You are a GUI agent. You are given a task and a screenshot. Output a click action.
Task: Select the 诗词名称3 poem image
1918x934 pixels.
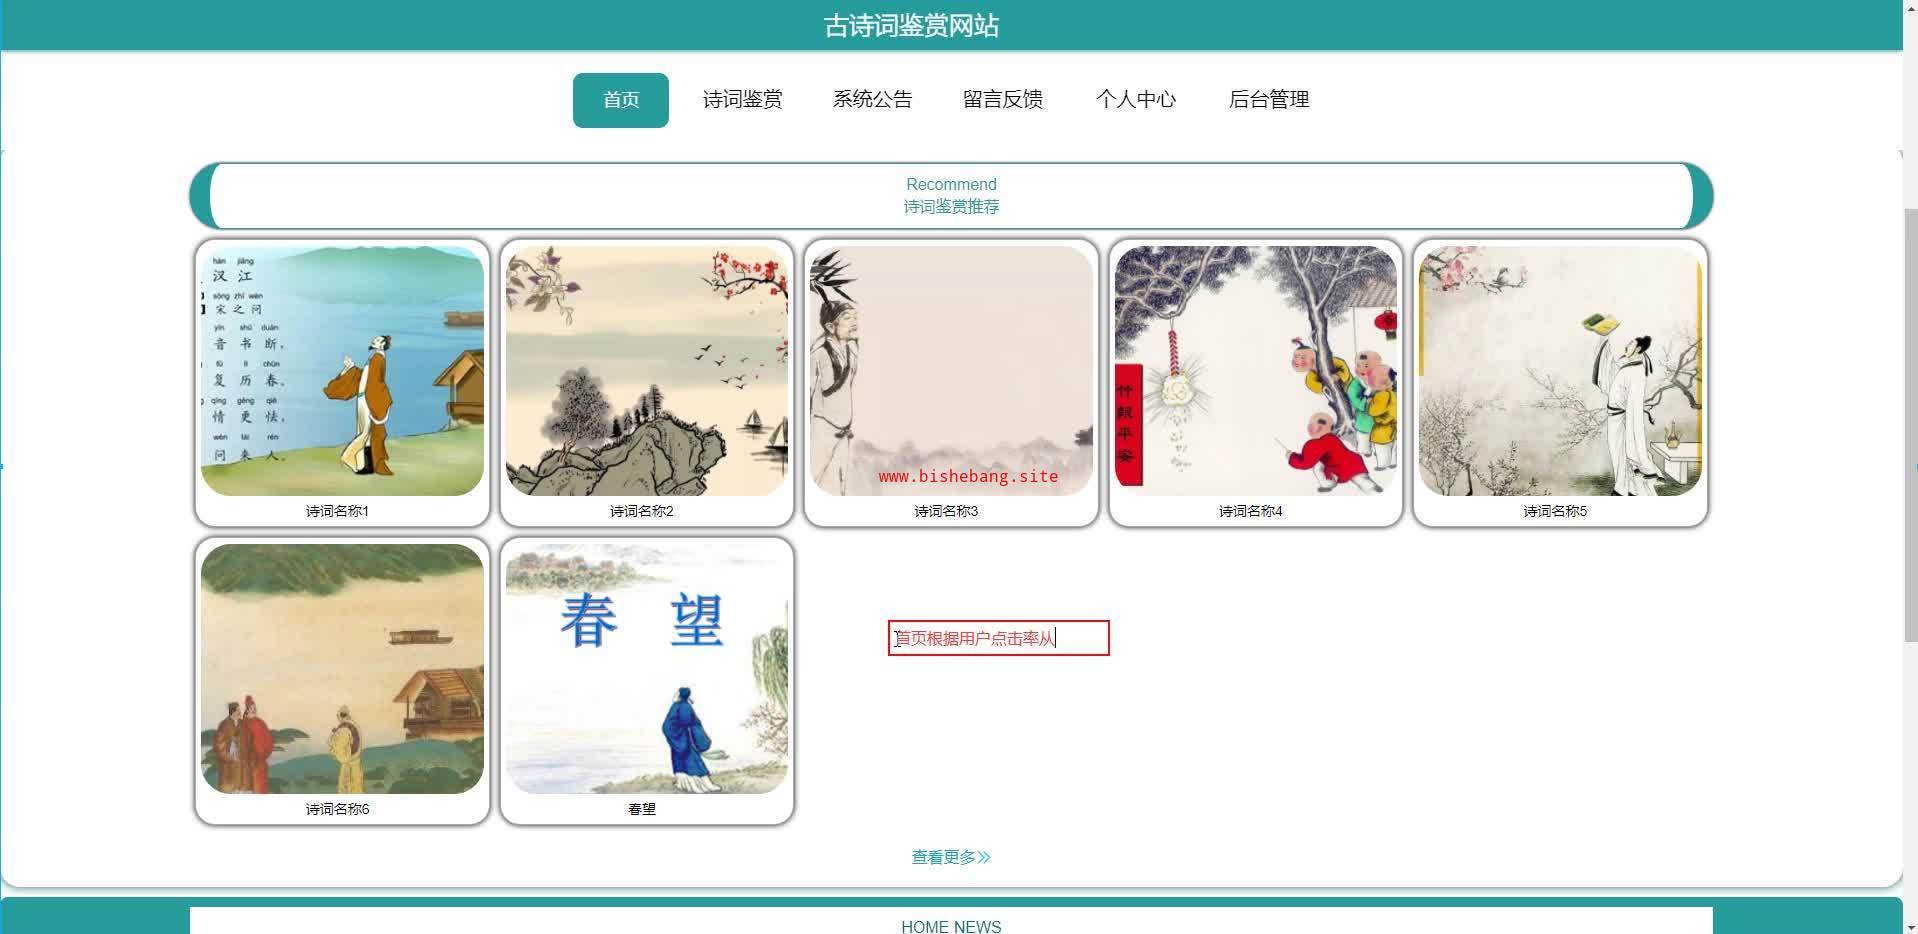click(x=951, y=371)
